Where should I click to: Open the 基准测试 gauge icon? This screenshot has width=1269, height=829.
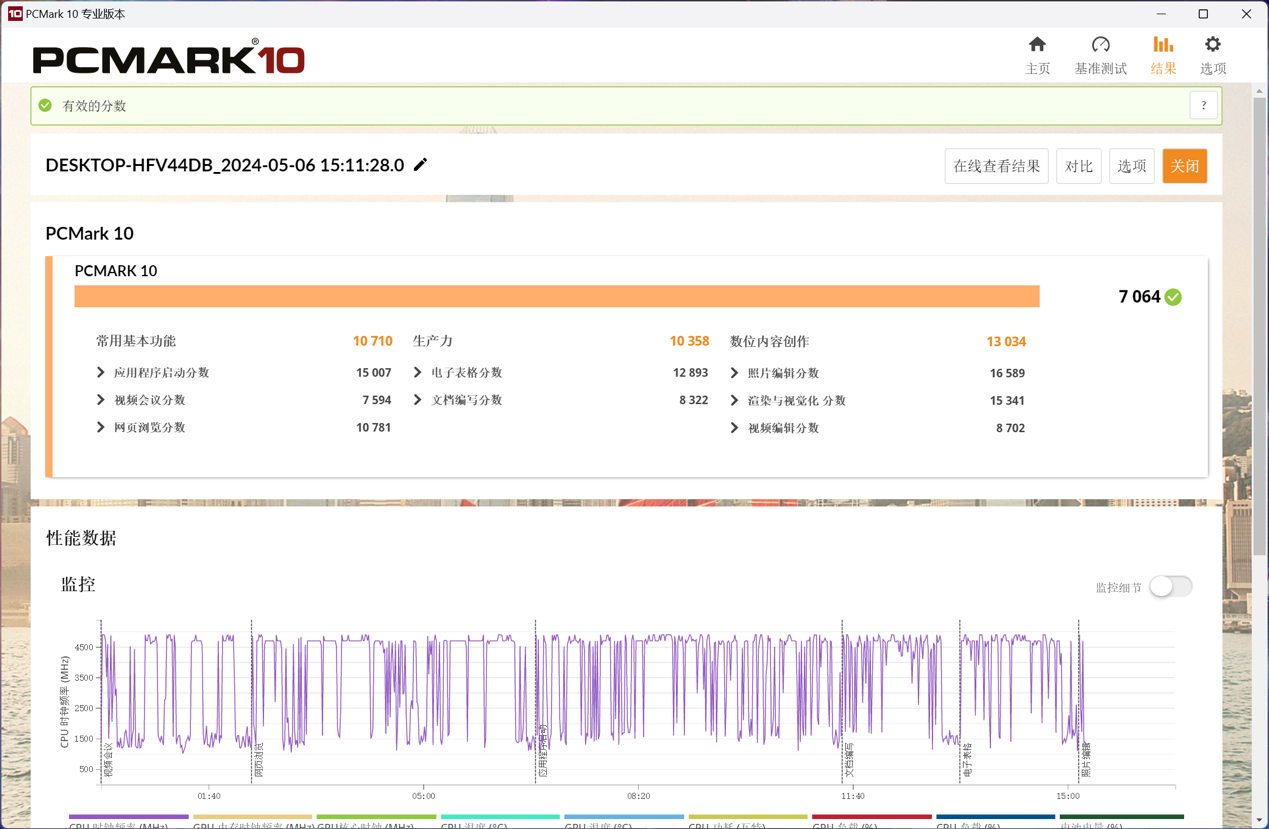click(x=1100, y=45)
